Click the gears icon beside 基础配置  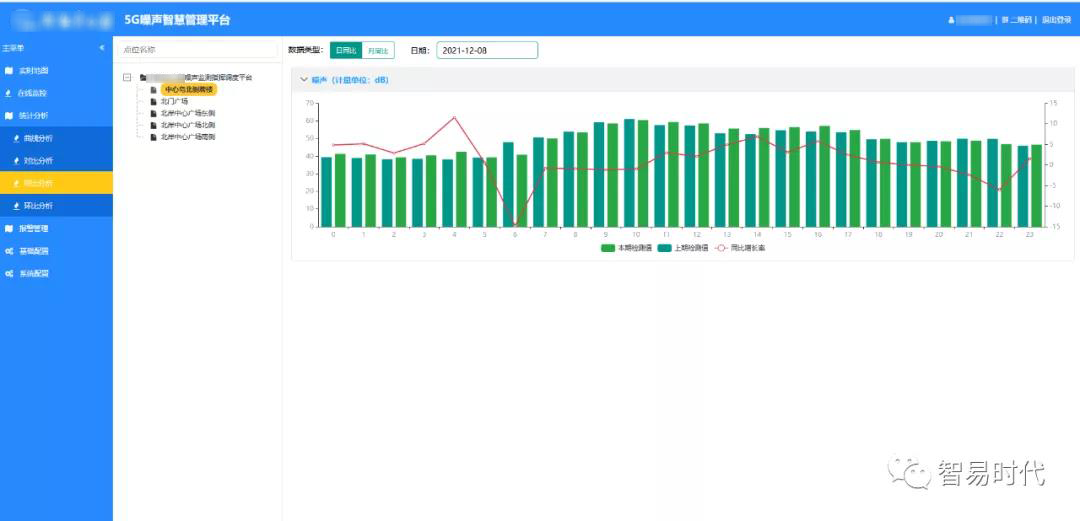tap(8, 251)
